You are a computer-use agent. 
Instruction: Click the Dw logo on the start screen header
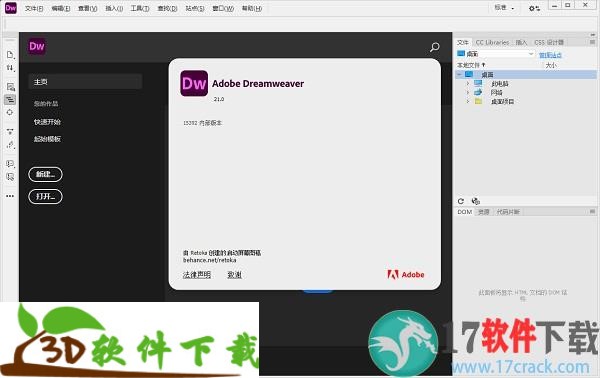37,47
